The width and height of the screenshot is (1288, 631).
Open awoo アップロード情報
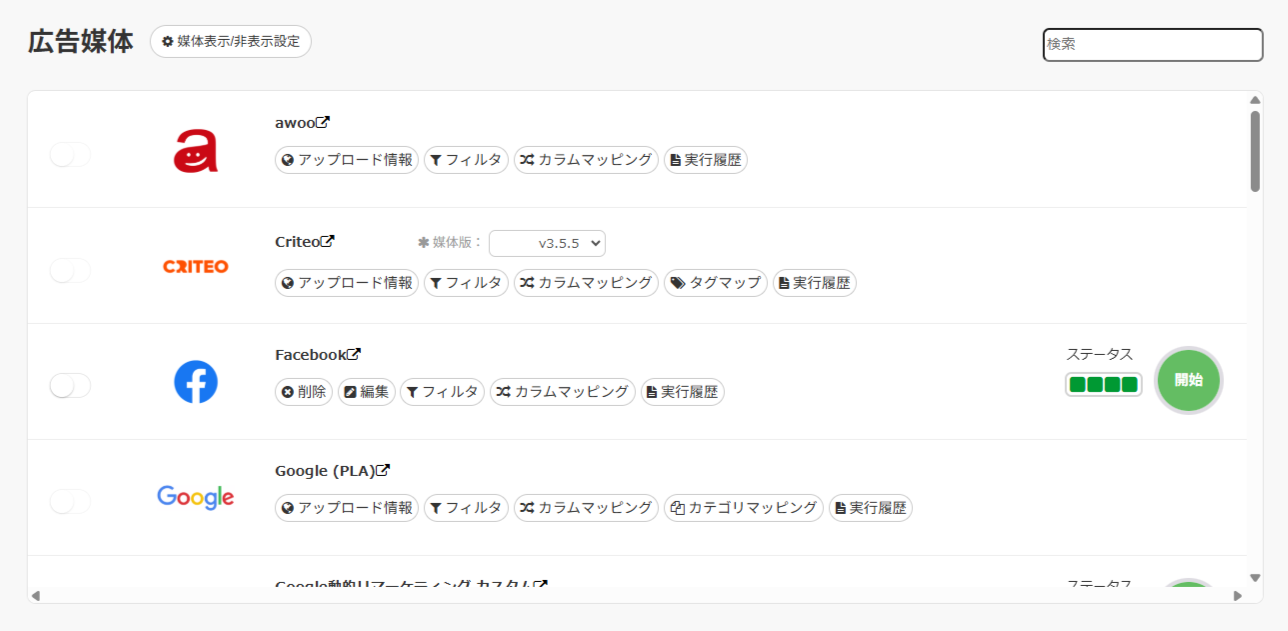(347, 160)
